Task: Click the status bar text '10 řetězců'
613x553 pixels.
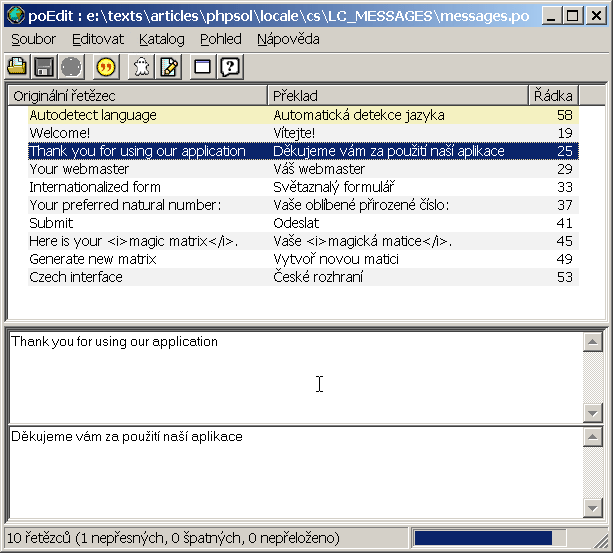Action: pos(39,538)
